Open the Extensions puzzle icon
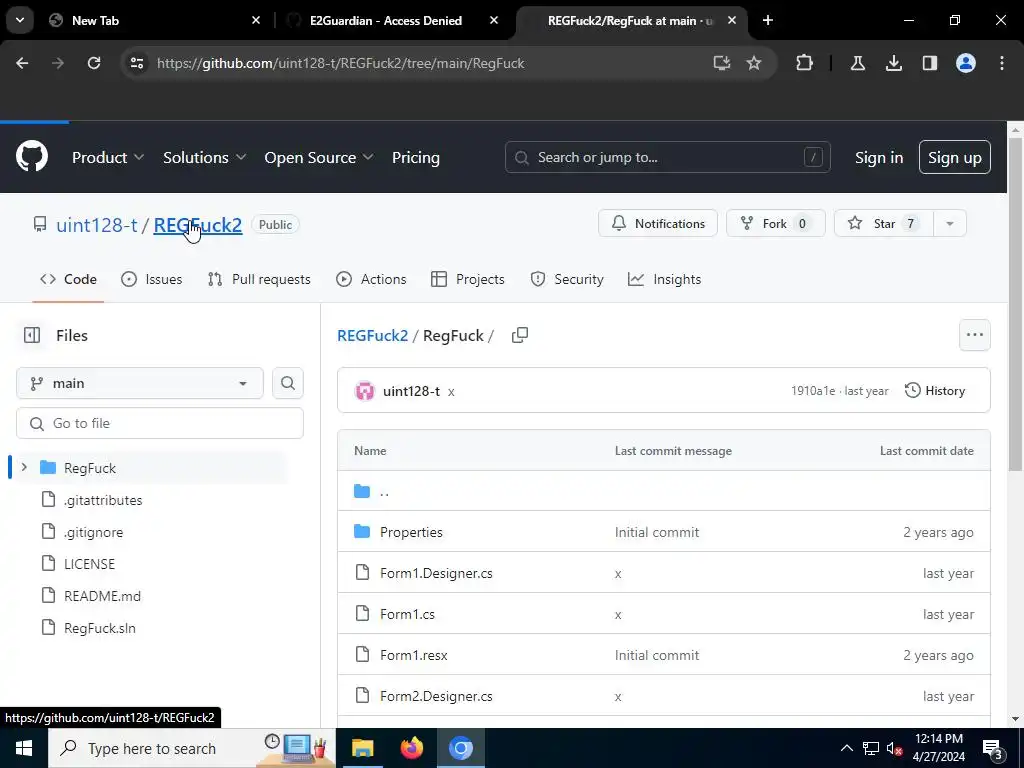The width and height of the screenshot is (1024, 768). pos(805,63)
